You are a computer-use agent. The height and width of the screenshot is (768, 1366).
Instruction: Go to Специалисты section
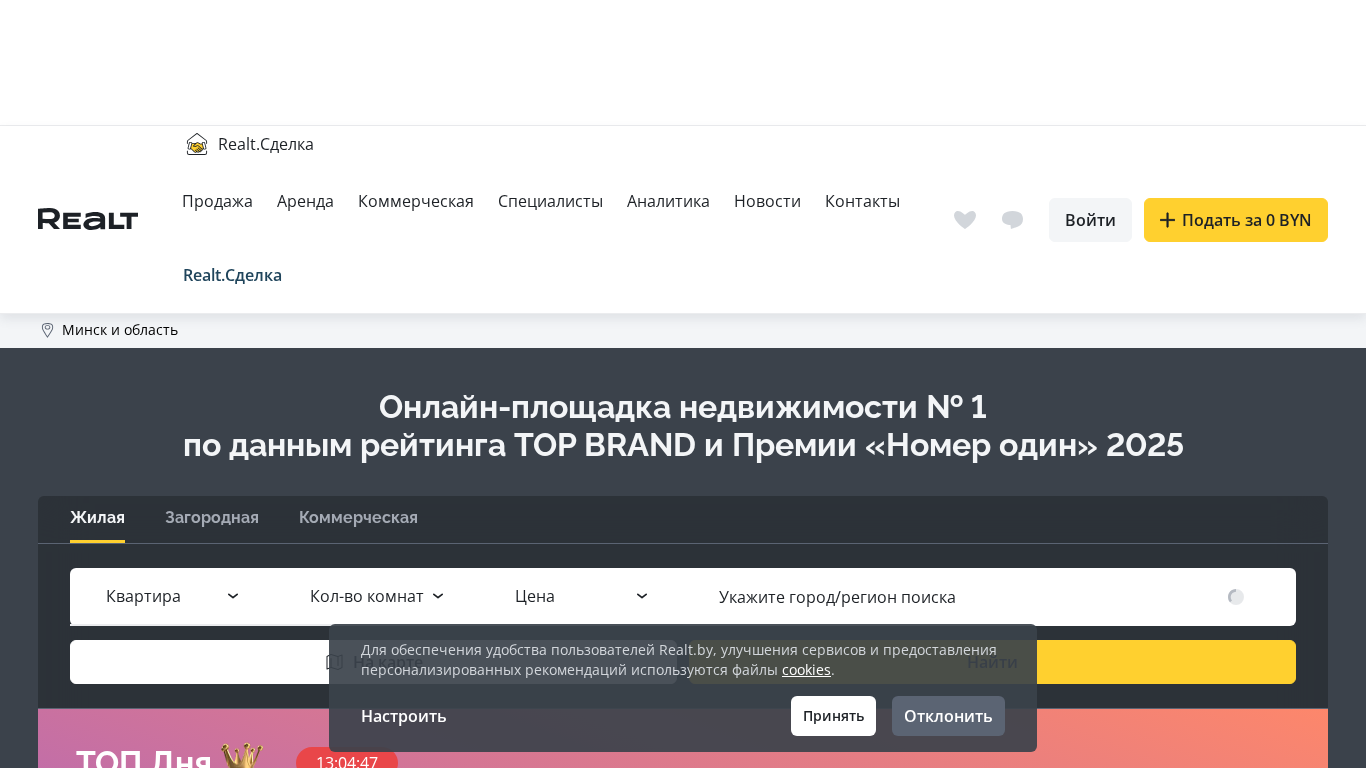click(x=550, y=201)
